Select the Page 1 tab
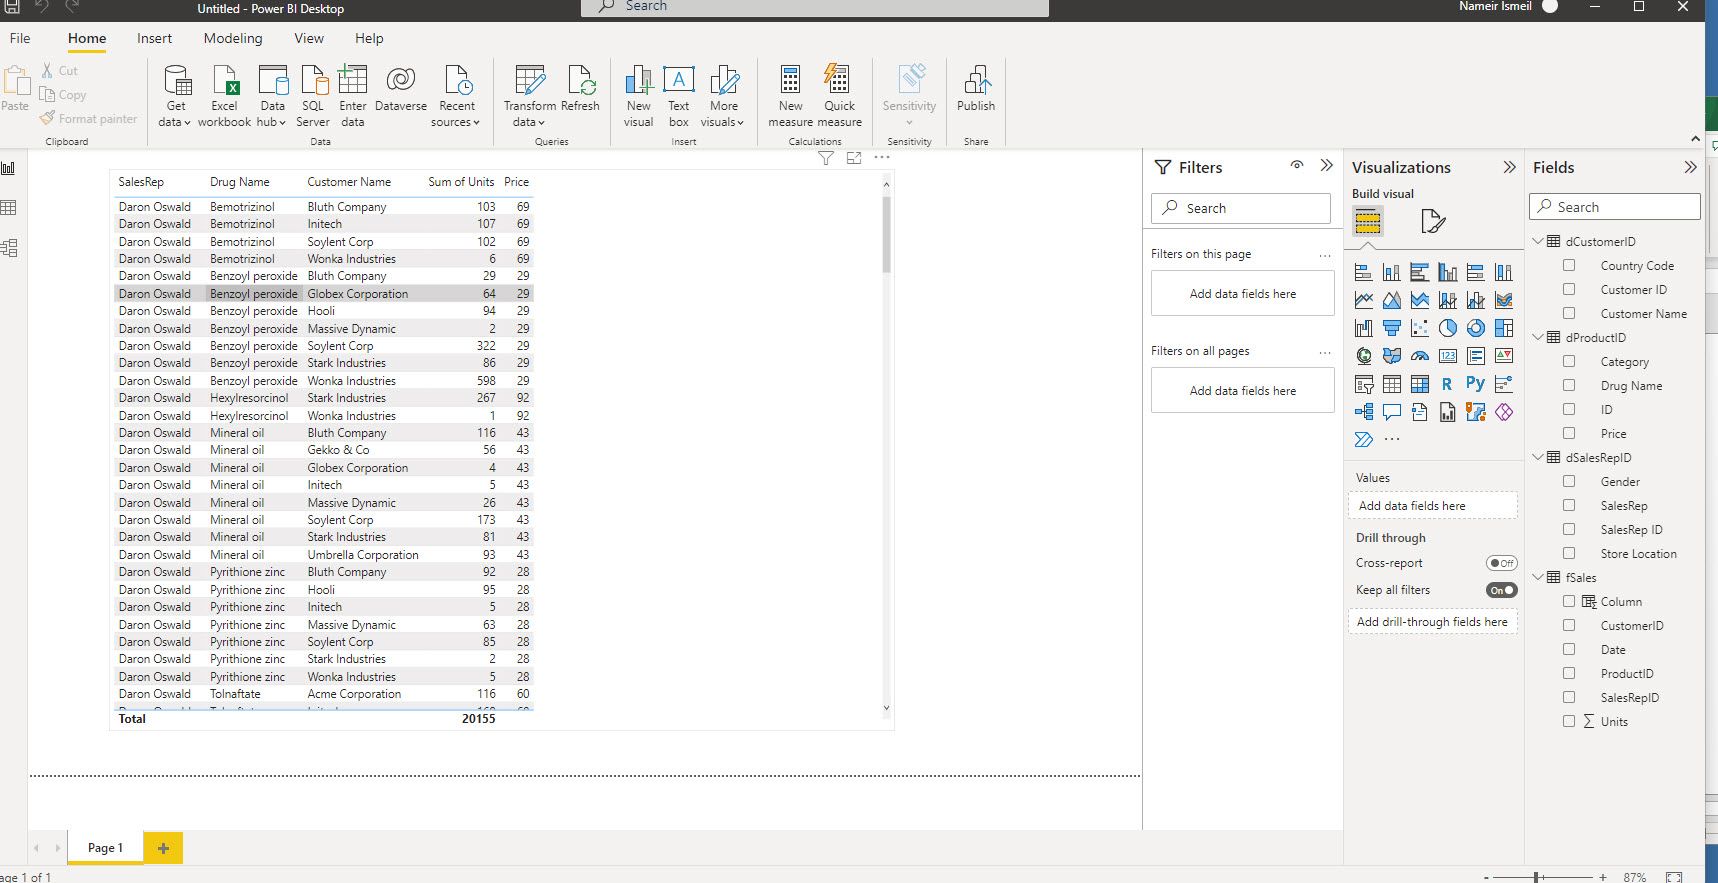Screen dimensions: 1718x883 point(105,848)
